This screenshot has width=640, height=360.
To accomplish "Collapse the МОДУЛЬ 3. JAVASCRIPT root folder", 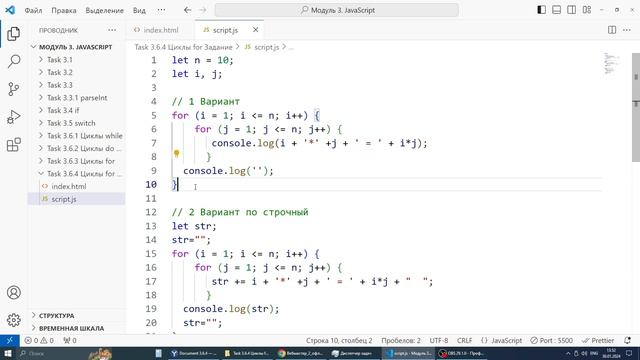I will point(76,47).
